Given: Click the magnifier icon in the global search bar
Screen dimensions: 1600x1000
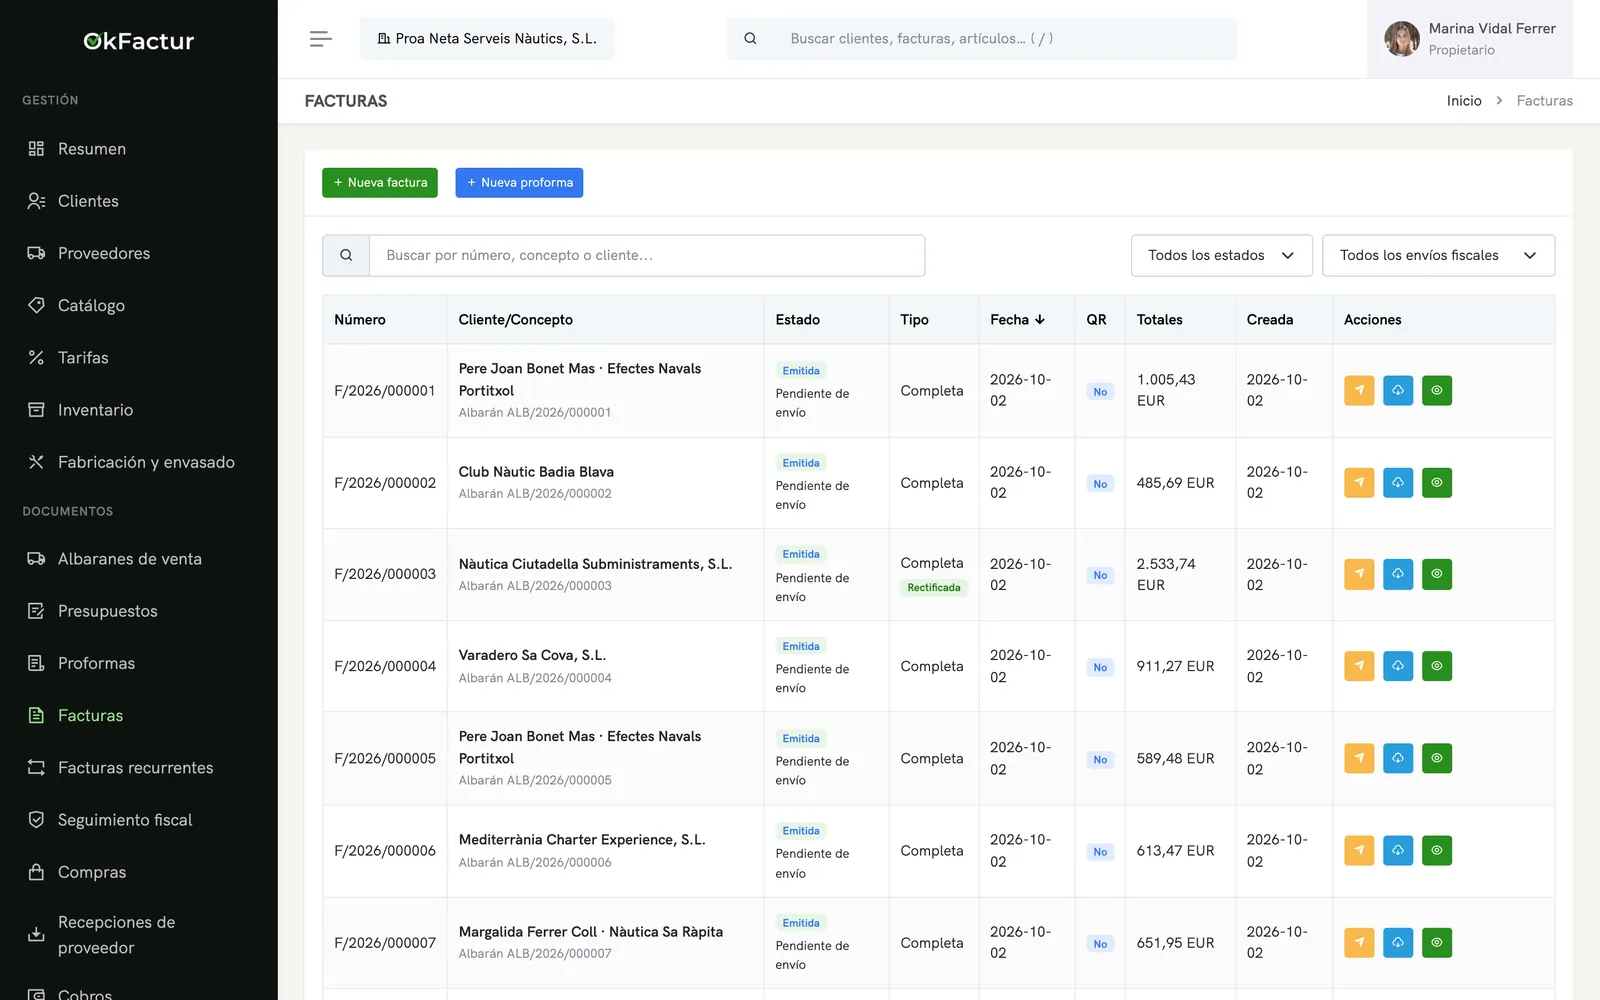Looking at the screenshot, I should point(750,39).
